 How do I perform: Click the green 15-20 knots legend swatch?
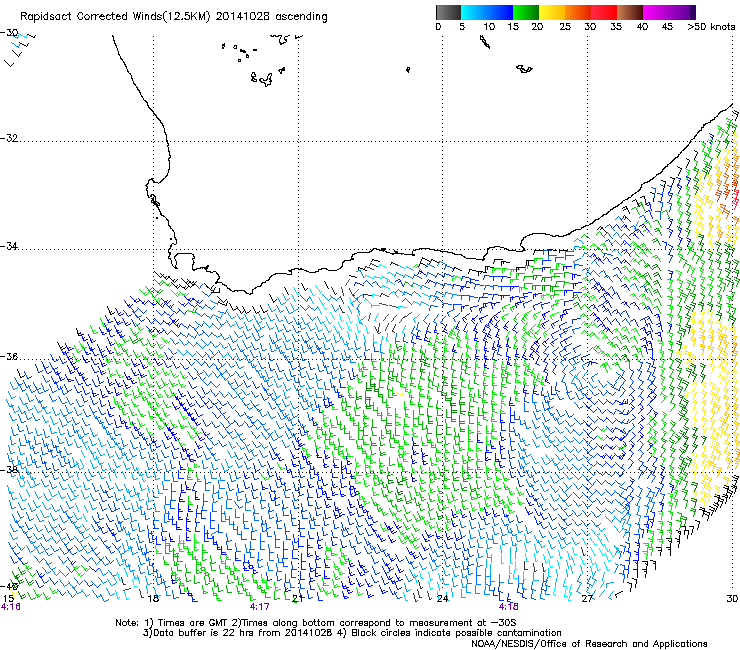pos(526,12)
